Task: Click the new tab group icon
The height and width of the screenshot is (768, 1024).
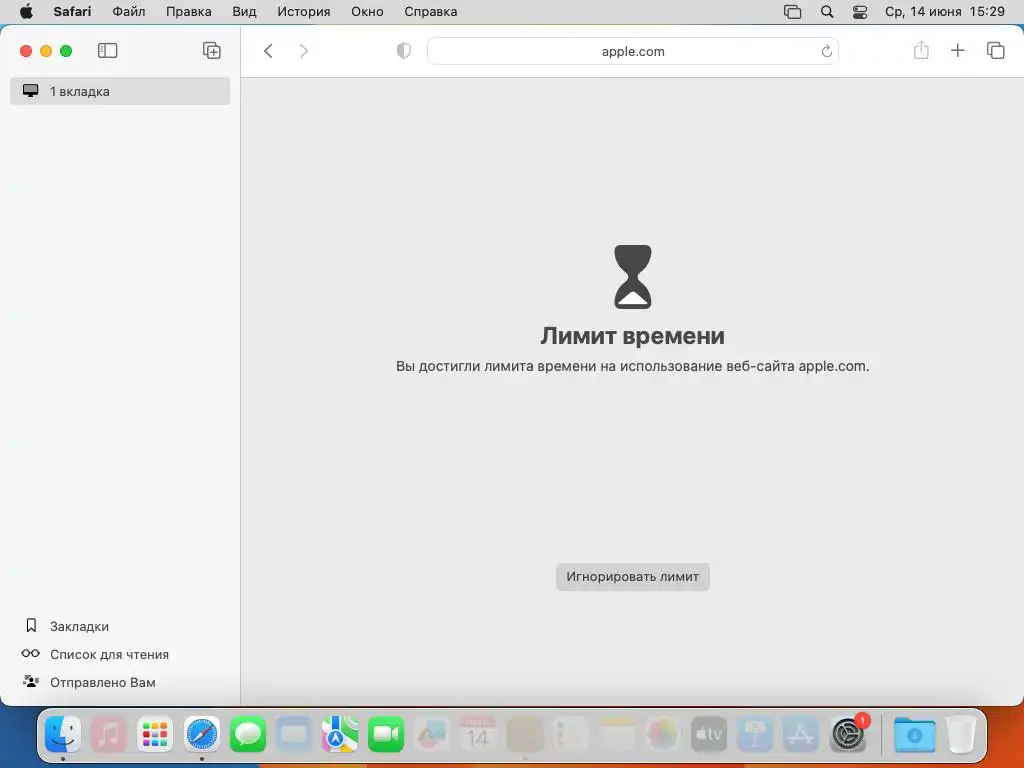Action: [212, 50]
